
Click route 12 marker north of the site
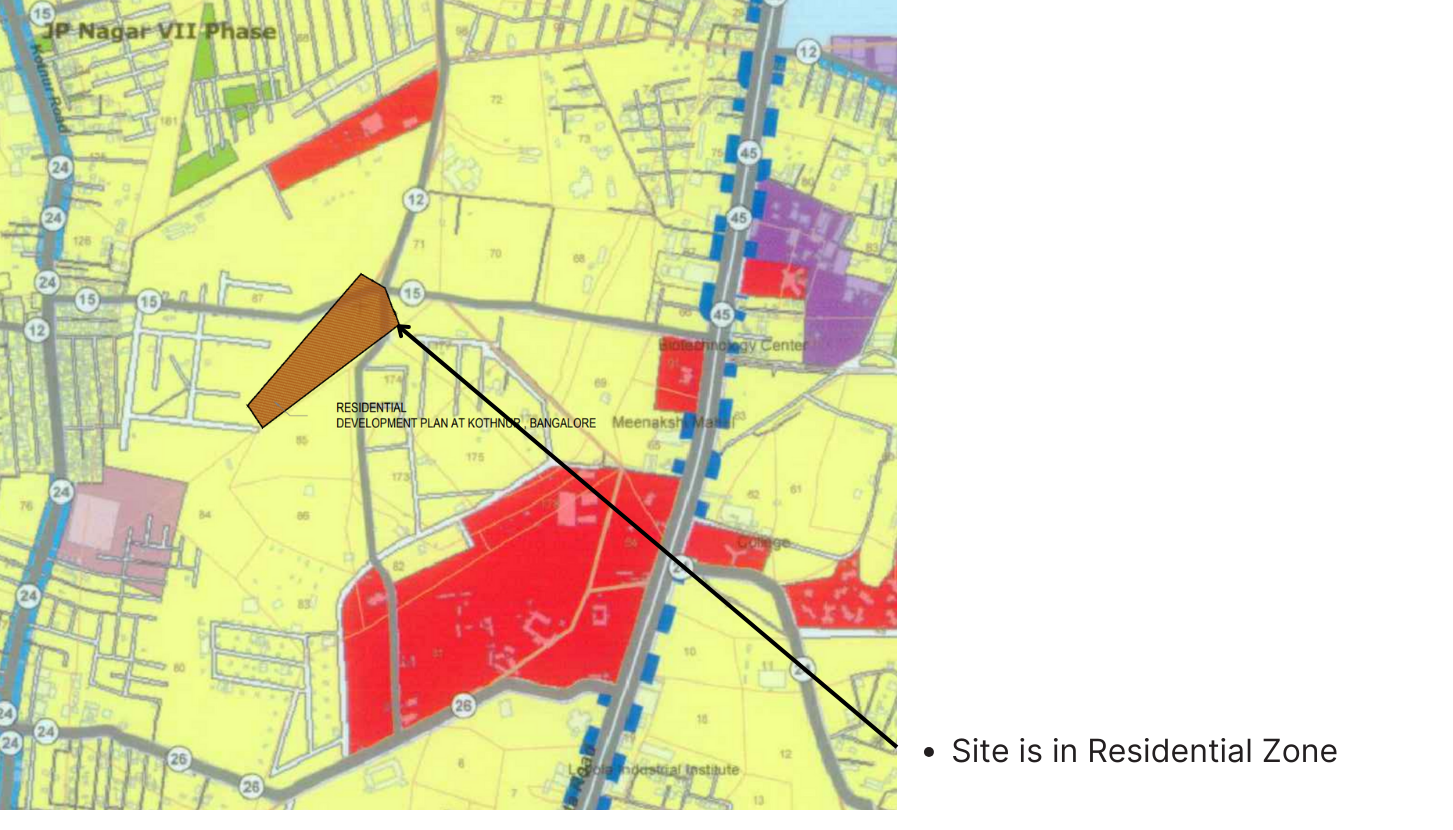(x=416, y=200)
